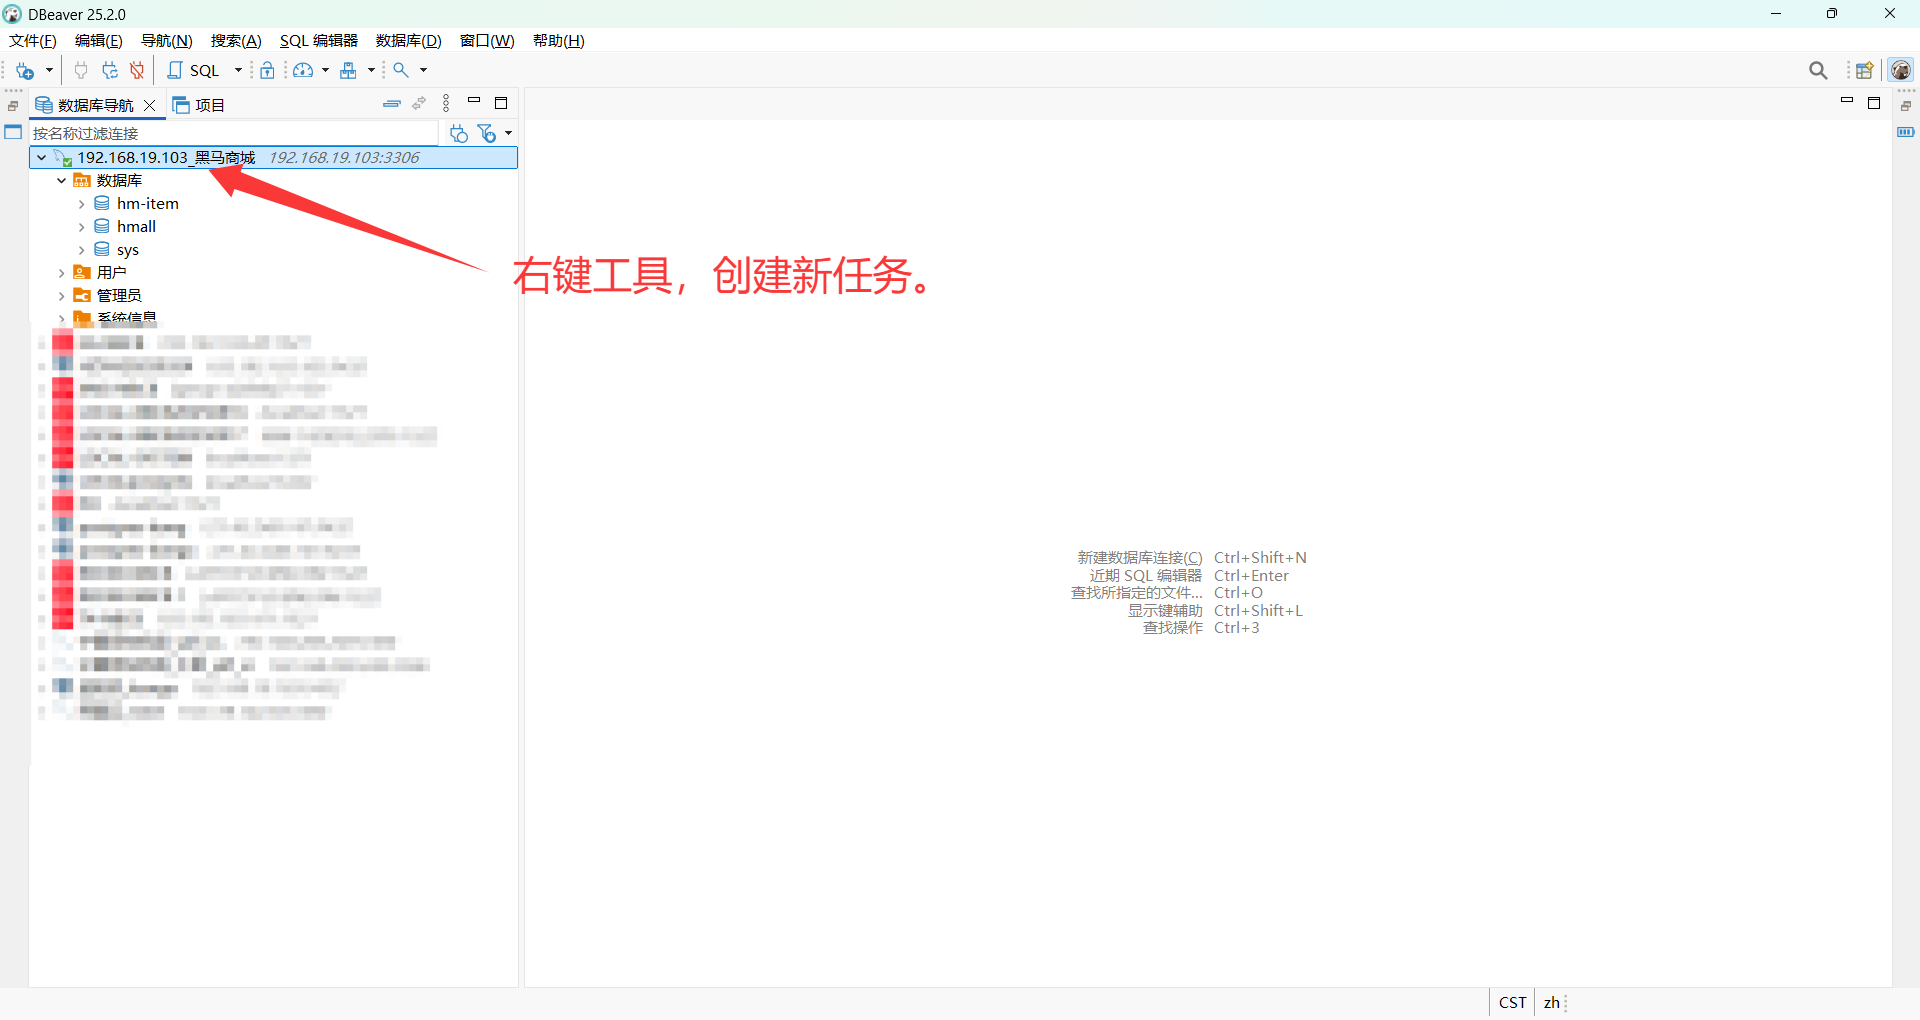
Task: Click the link-with-editor arrows icon
Action: click(x=419, y=103)
